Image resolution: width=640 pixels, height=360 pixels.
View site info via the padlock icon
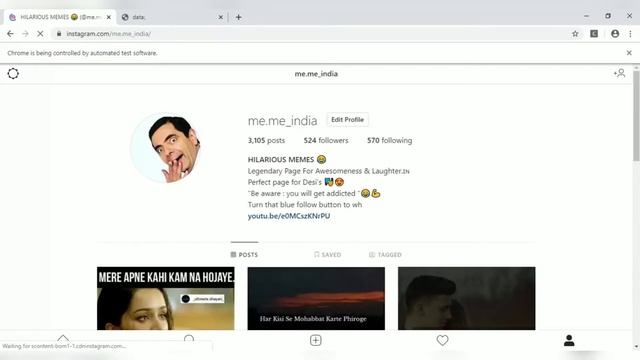pos(59,34)
